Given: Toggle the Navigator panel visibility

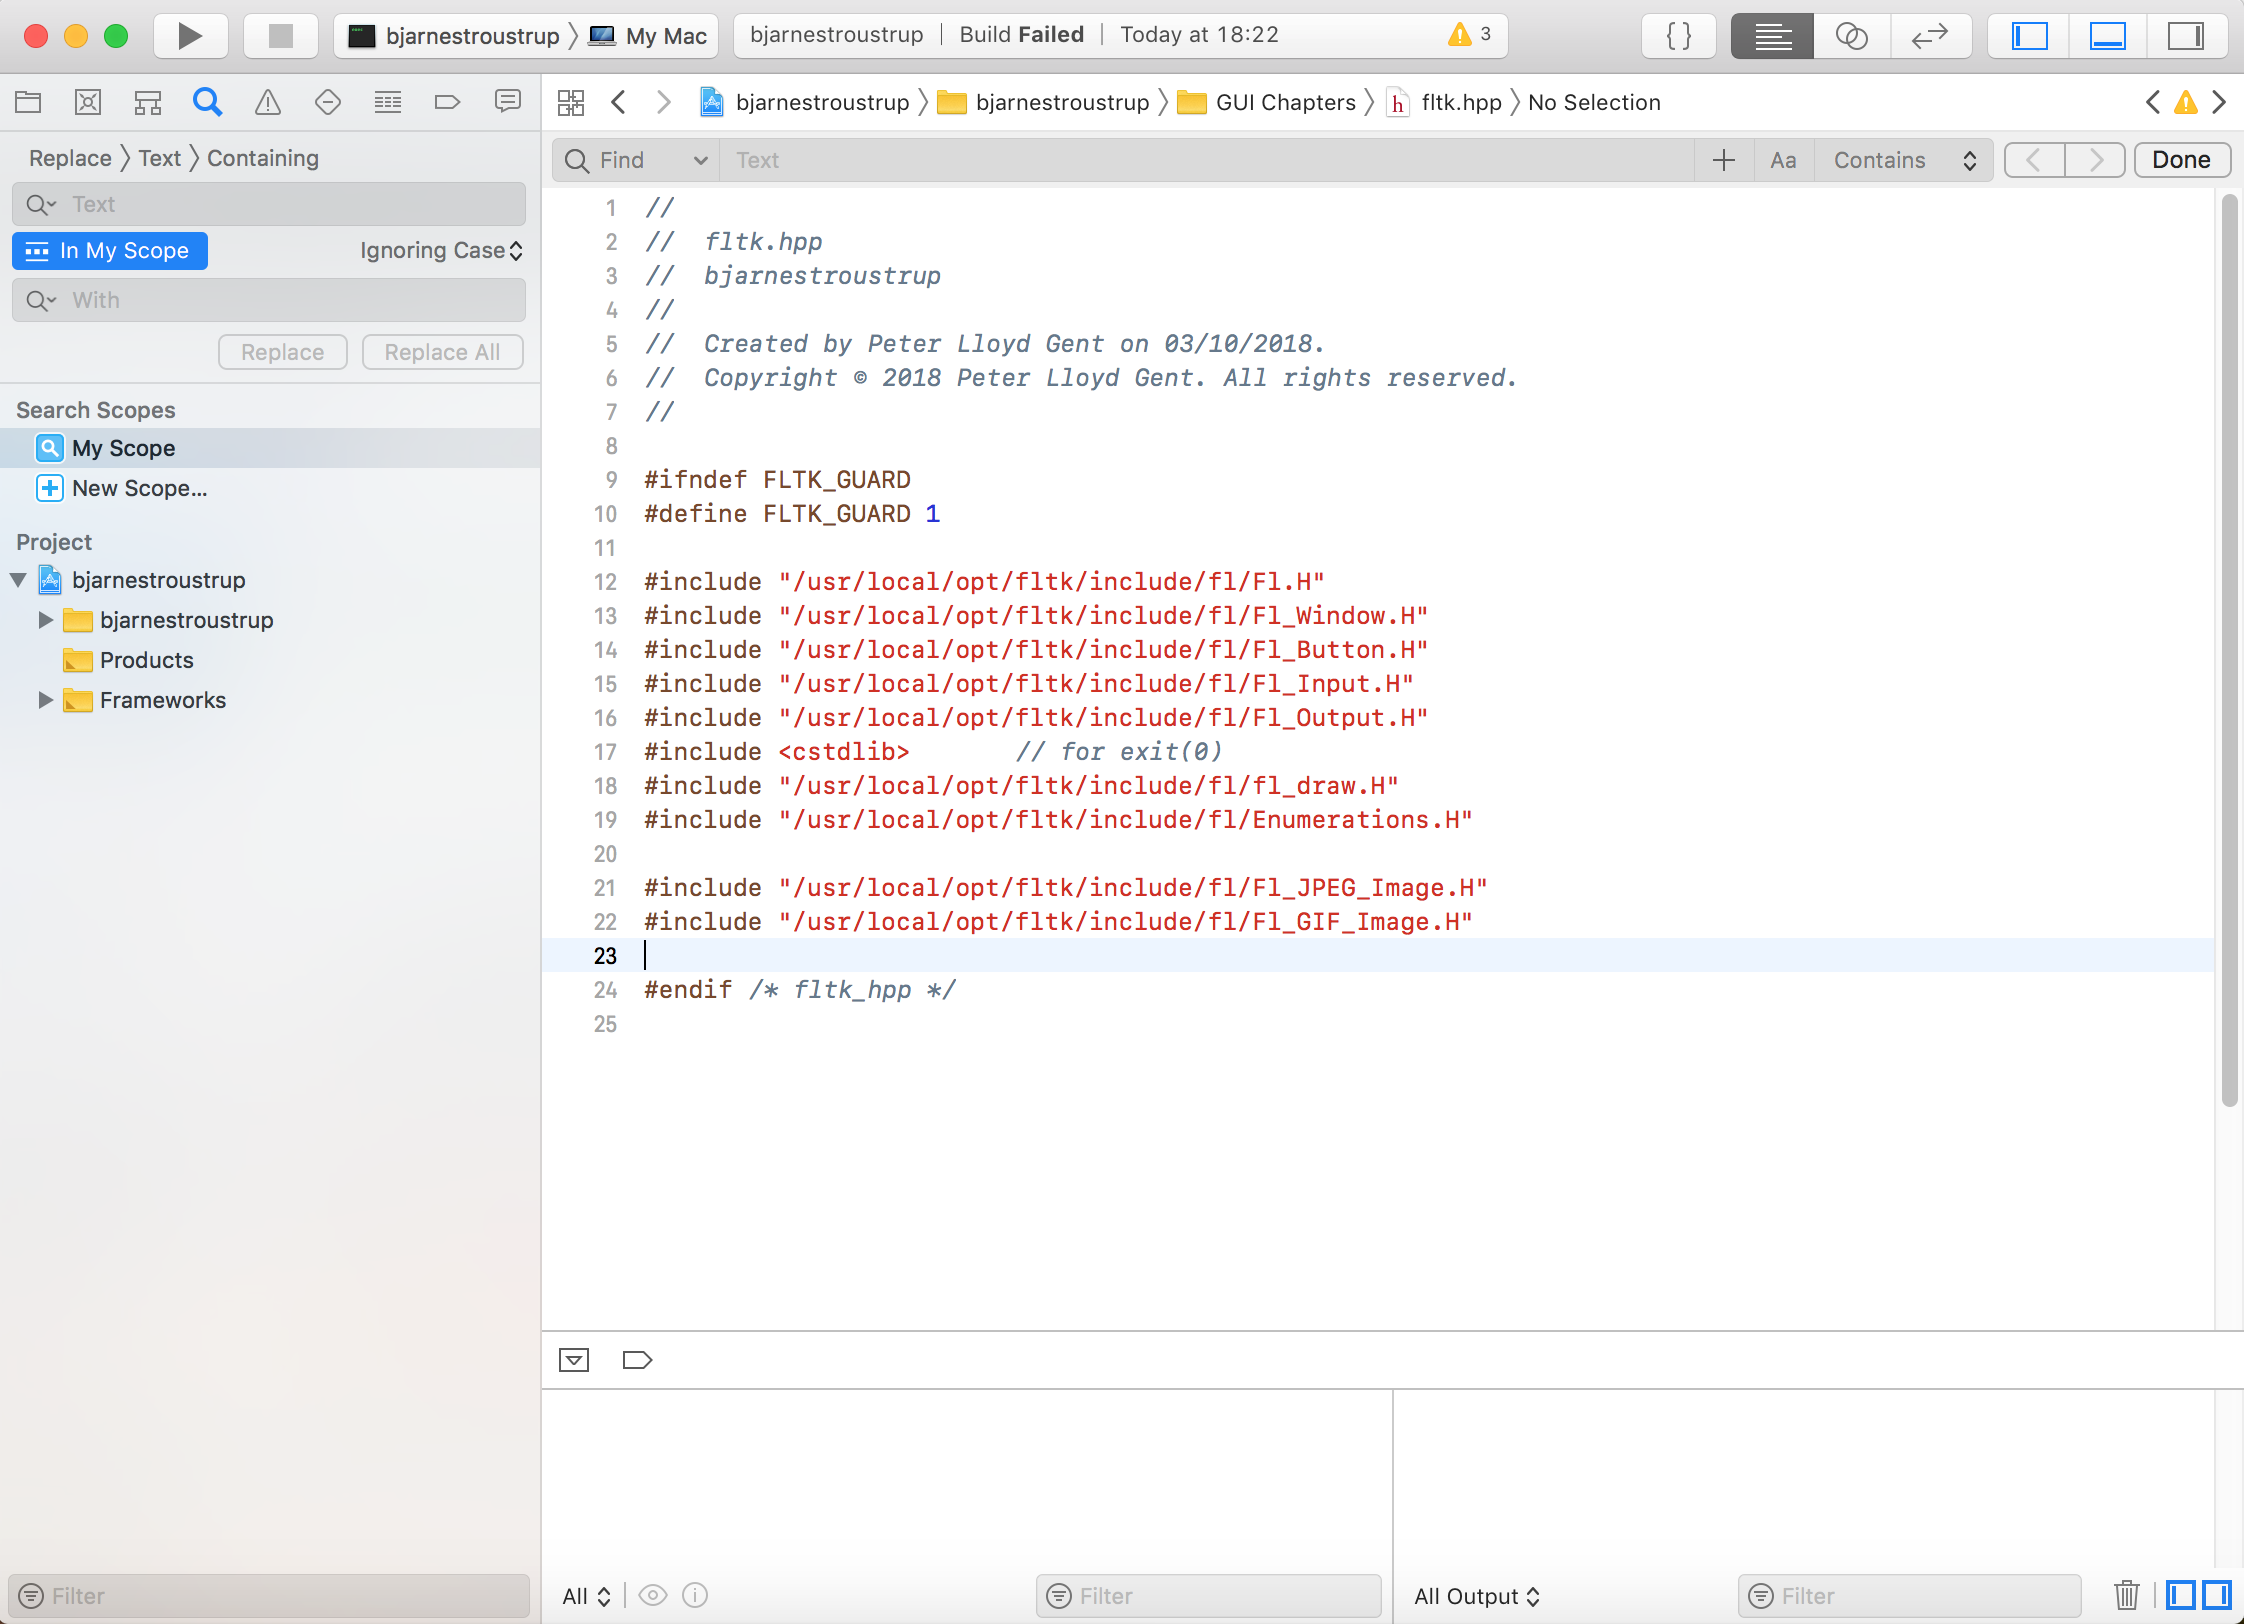Looking at the screenshot, I should (x=2029, y=36).
